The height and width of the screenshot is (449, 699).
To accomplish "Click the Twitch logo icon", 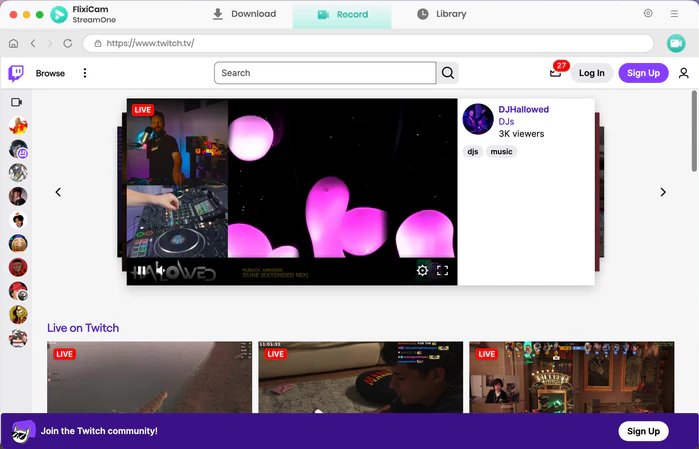I will tap(16, 73).
